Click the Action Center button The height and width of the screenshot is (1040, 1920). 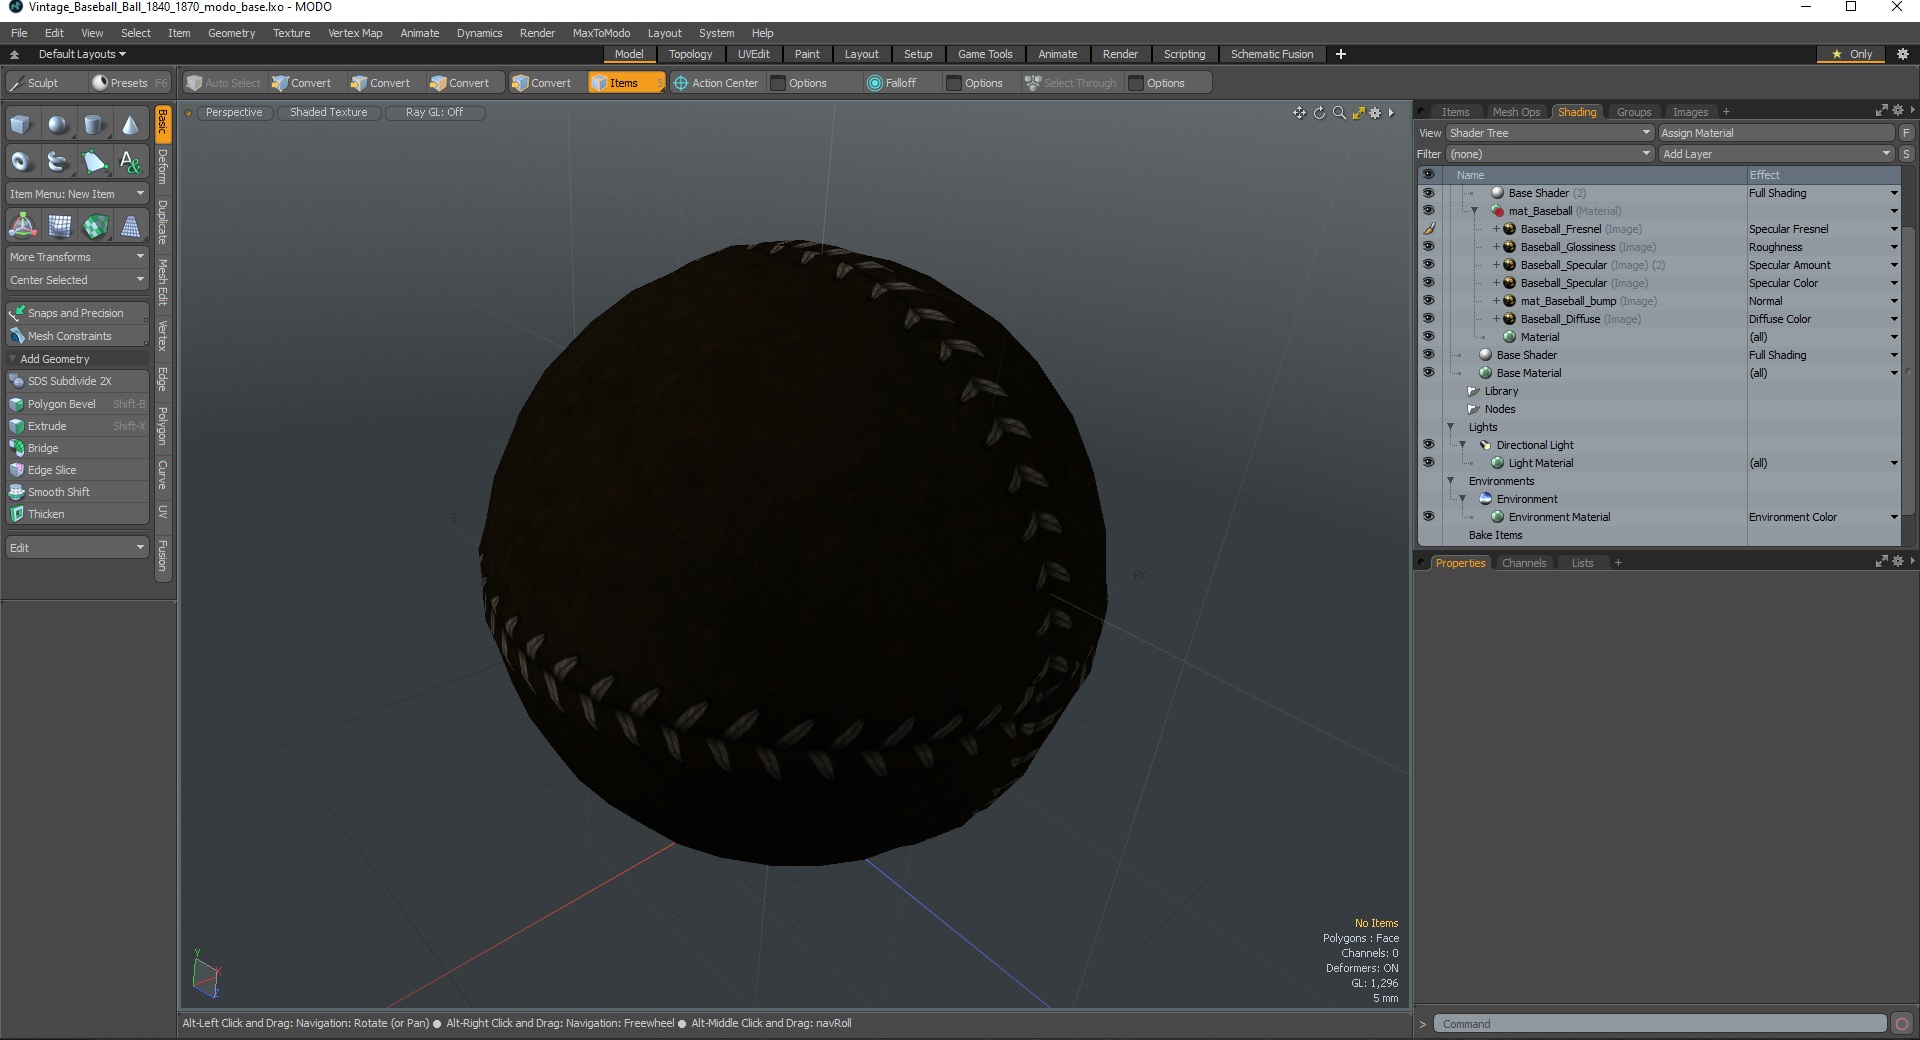[716, 83]
